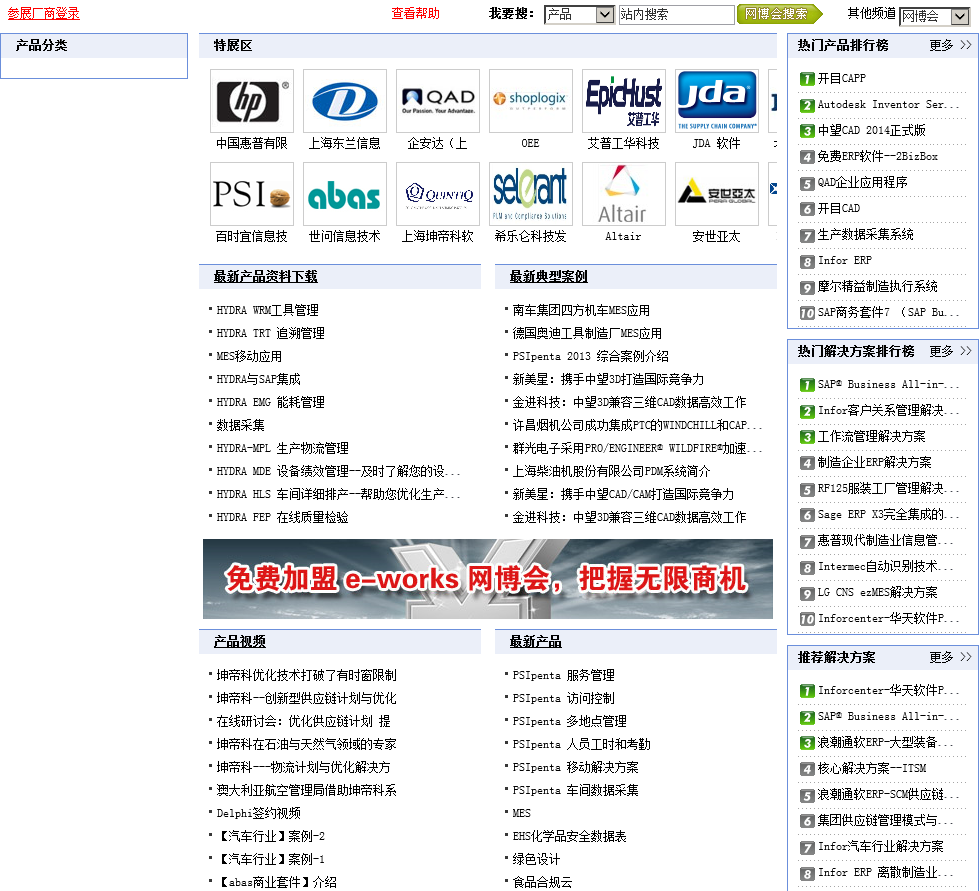
Task: Open recommended Infor汽车行业解决方案
Action: pyautogui.click(x=881, y=847)
